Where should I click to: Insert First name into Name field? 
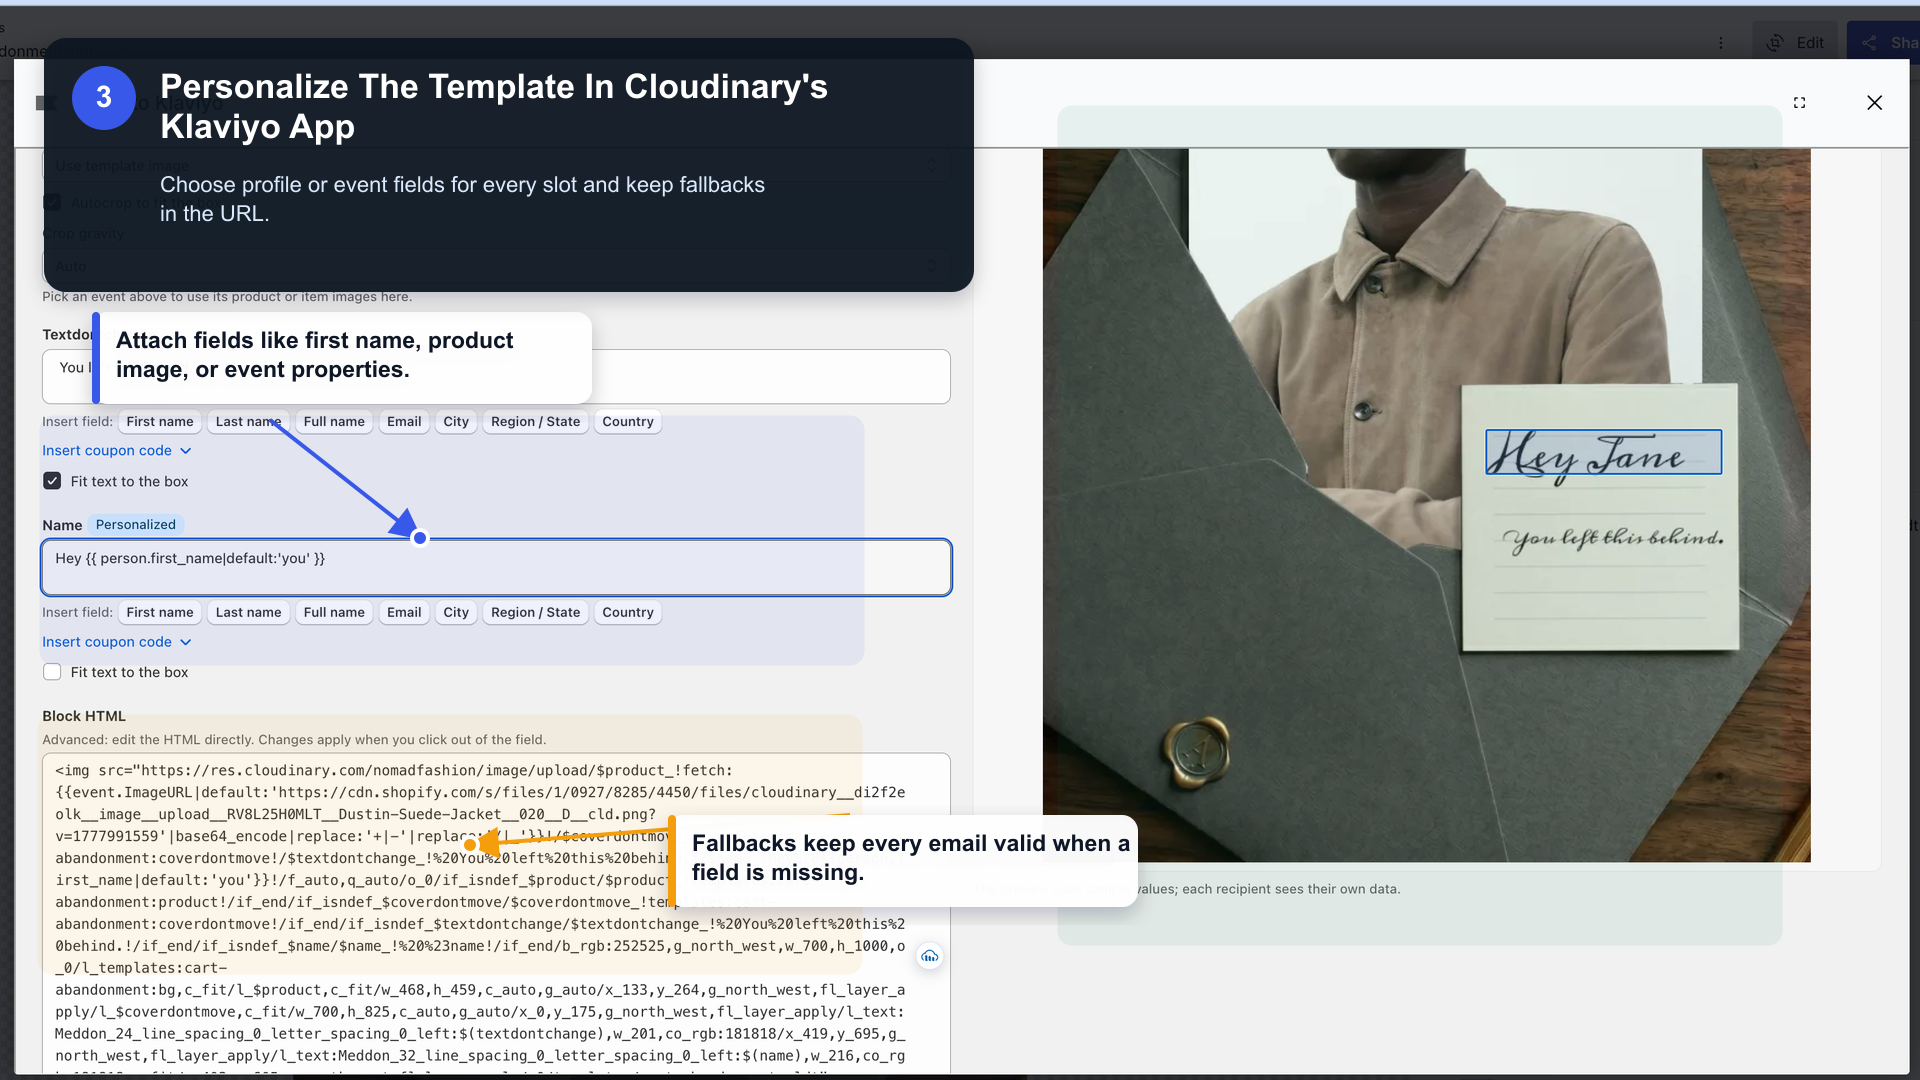coord(160,613)
